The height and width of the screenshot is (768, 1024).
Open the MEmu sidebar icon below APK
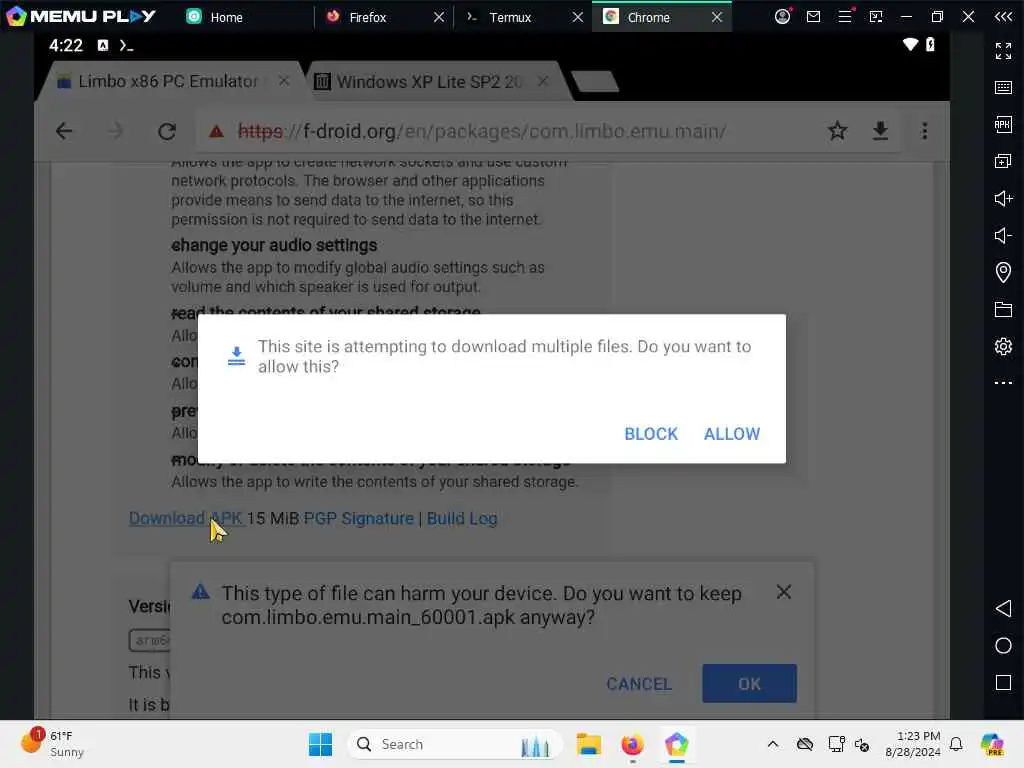pyautogui.click(x=1003, y=161)
